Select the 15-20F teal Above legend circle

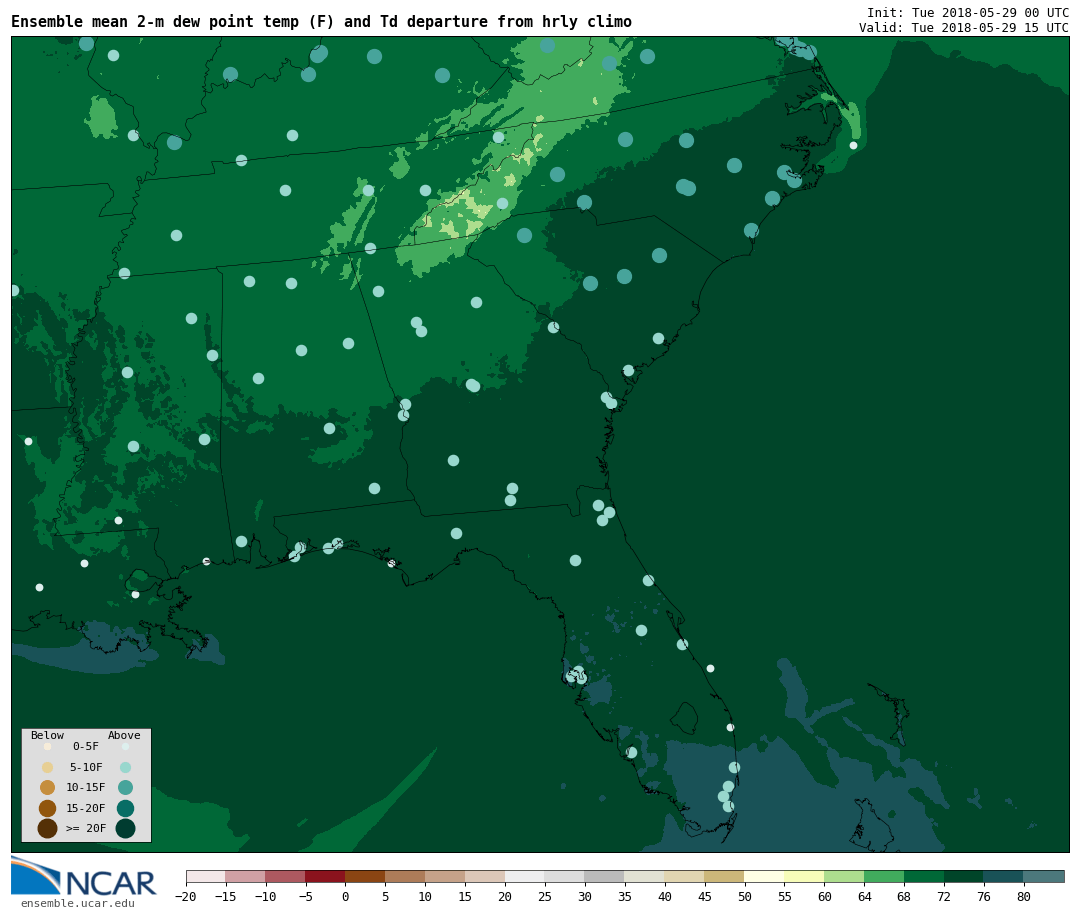tap(125, 808)
